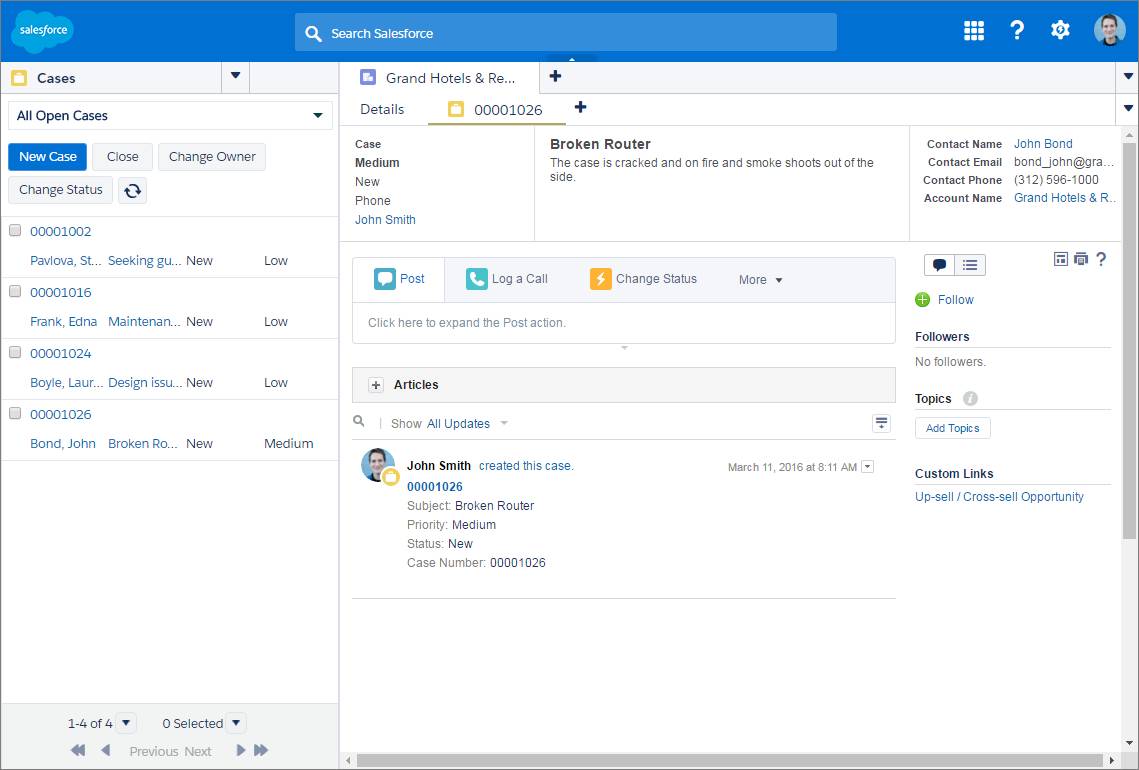The width and height of the screenshot is (1139, 770).
Task: Open the Setup gear icon
Action: tap(1060, 31)
